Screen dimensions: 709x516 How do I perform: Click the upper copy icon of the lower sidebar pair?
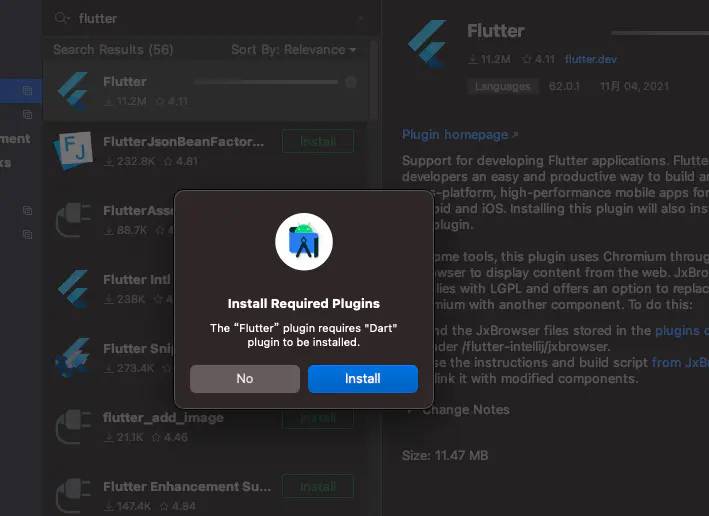(28, 210)
